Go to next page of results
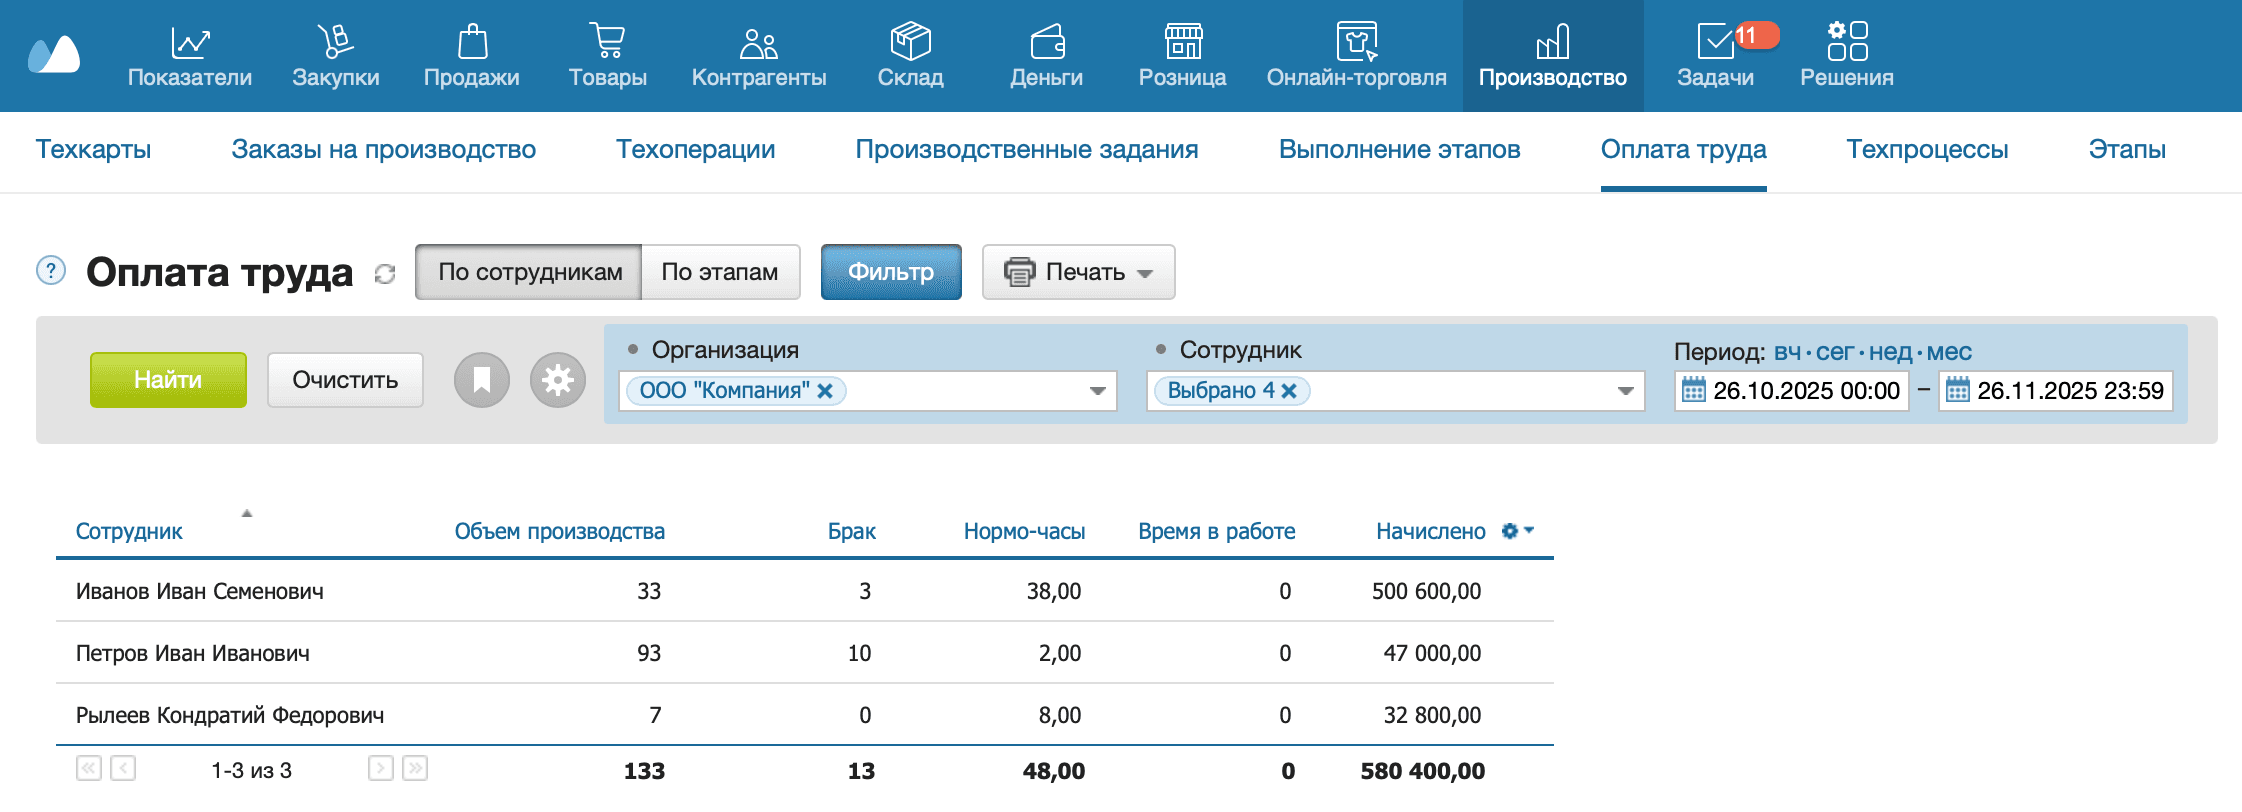 381,768
